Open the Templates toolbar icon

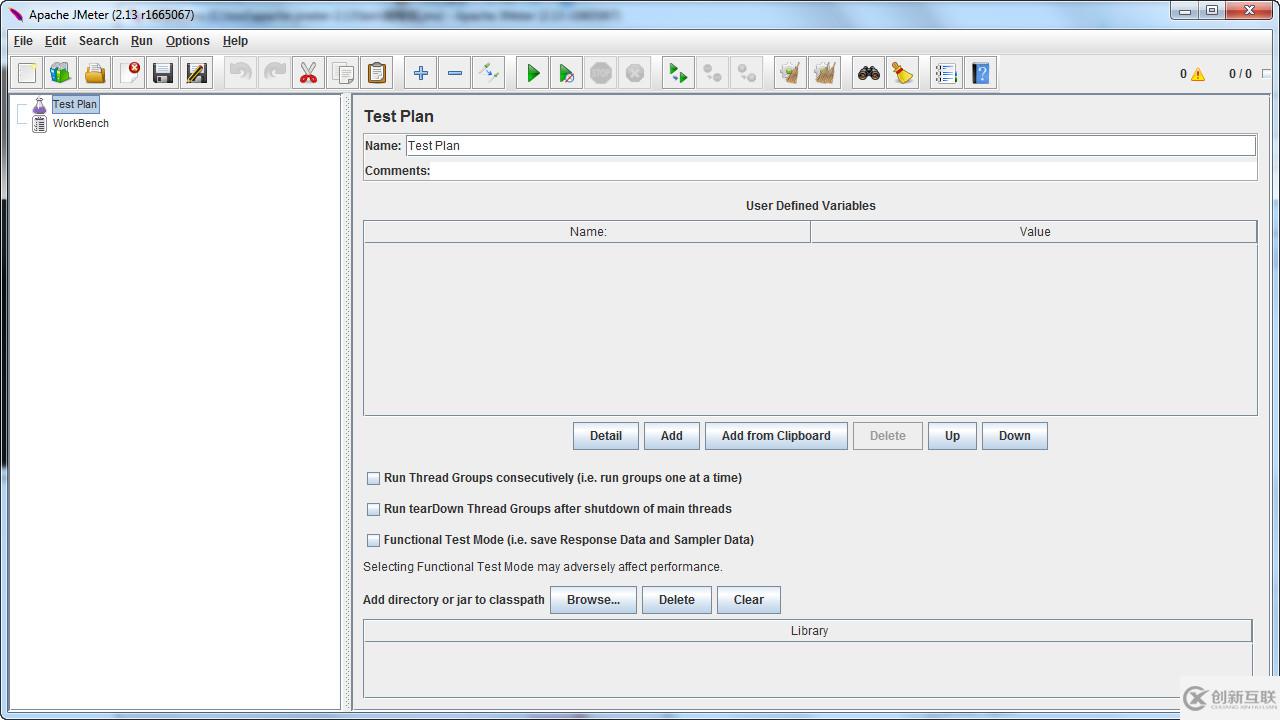pyautogui.click(x=61, y=73)
